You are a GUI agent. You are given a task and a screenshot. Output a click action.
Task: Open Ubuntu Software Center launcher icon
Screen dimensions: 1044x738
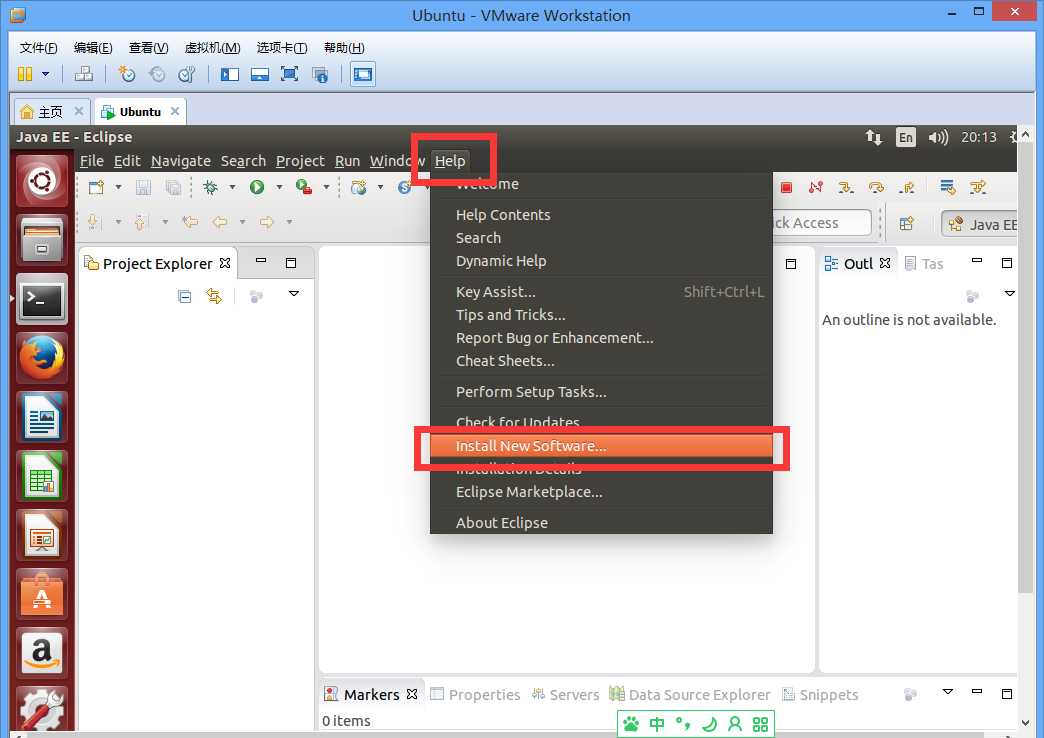42,593
